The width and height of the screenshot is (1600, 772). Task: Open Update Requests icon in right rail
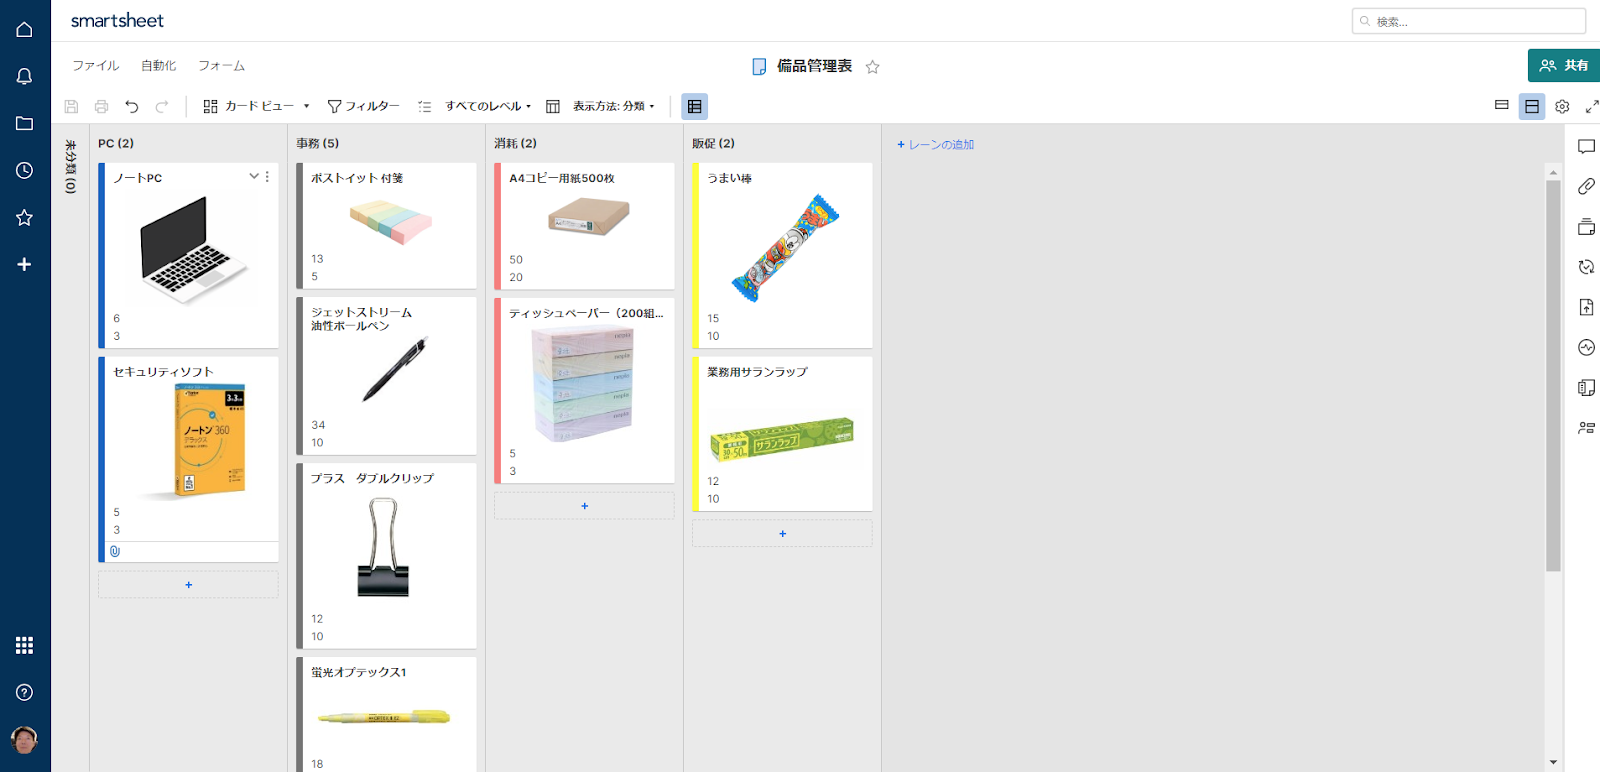click(x=1586, y=267)
